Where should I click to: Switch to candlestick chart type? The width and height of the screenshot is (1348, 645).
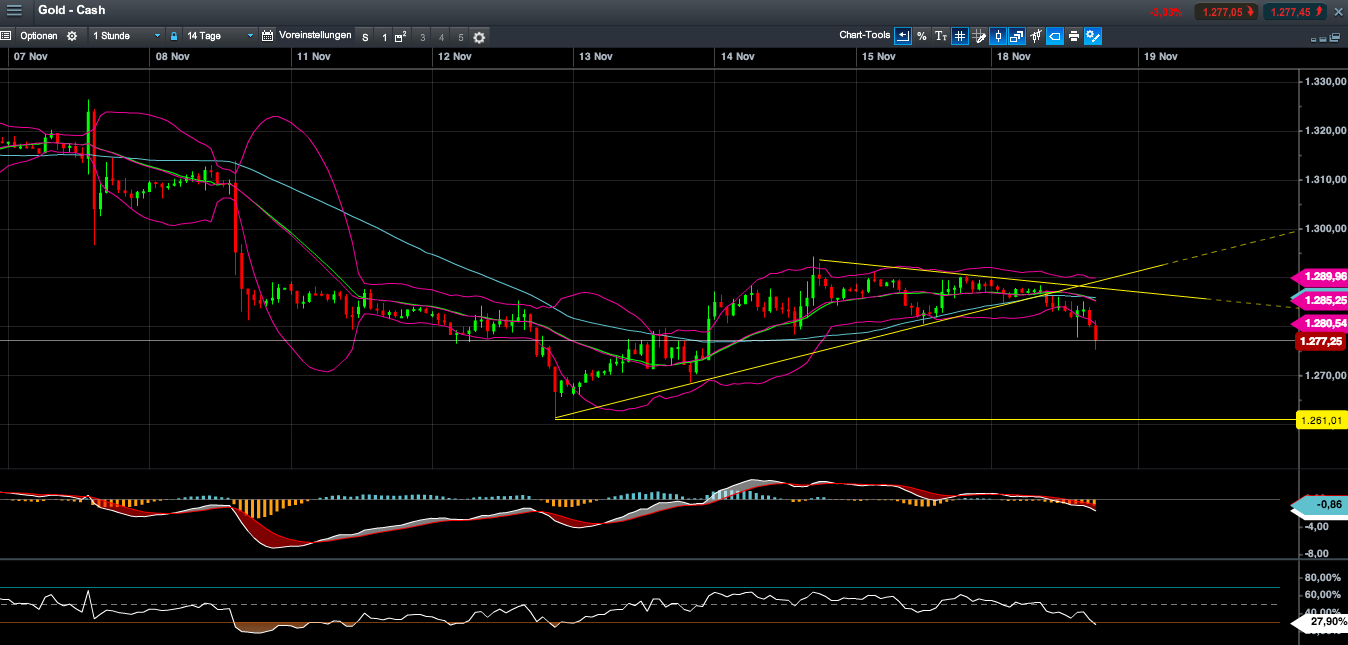pos(998,36)
